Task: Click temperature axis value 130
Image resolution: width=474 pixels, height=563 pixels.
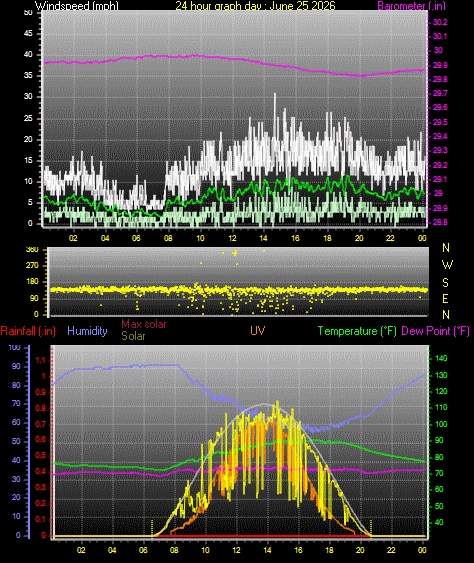Action: tap(441, 375)
